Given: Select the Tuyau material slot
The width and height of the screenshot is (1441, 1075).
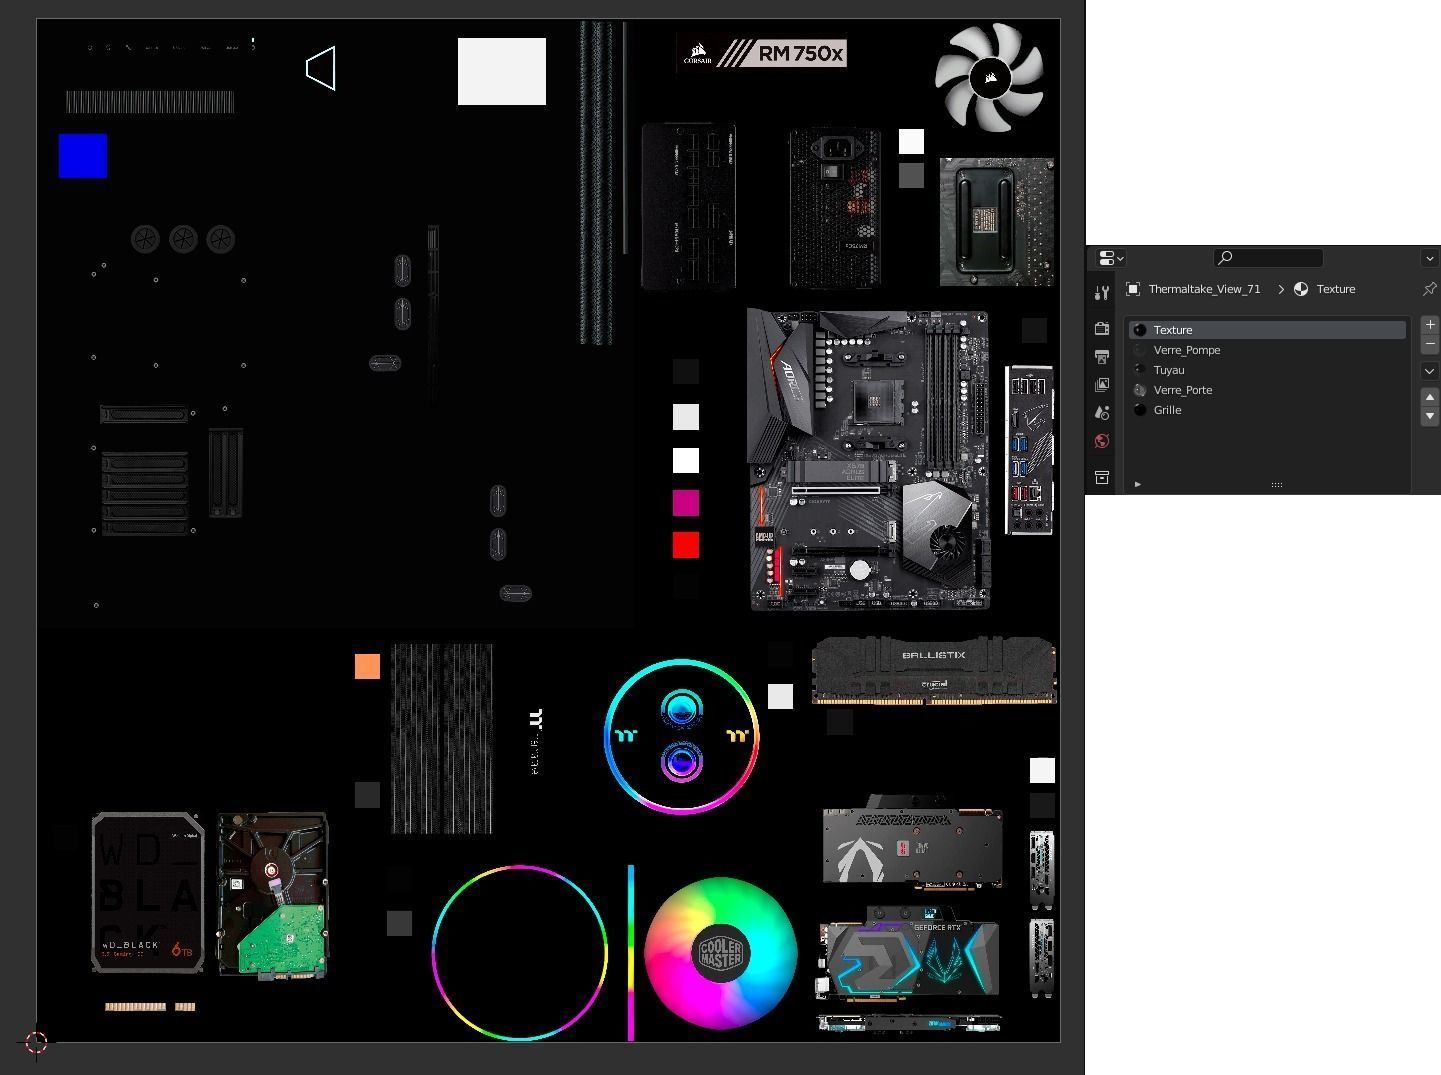Looking at the screenshot, I should 1268,370.
